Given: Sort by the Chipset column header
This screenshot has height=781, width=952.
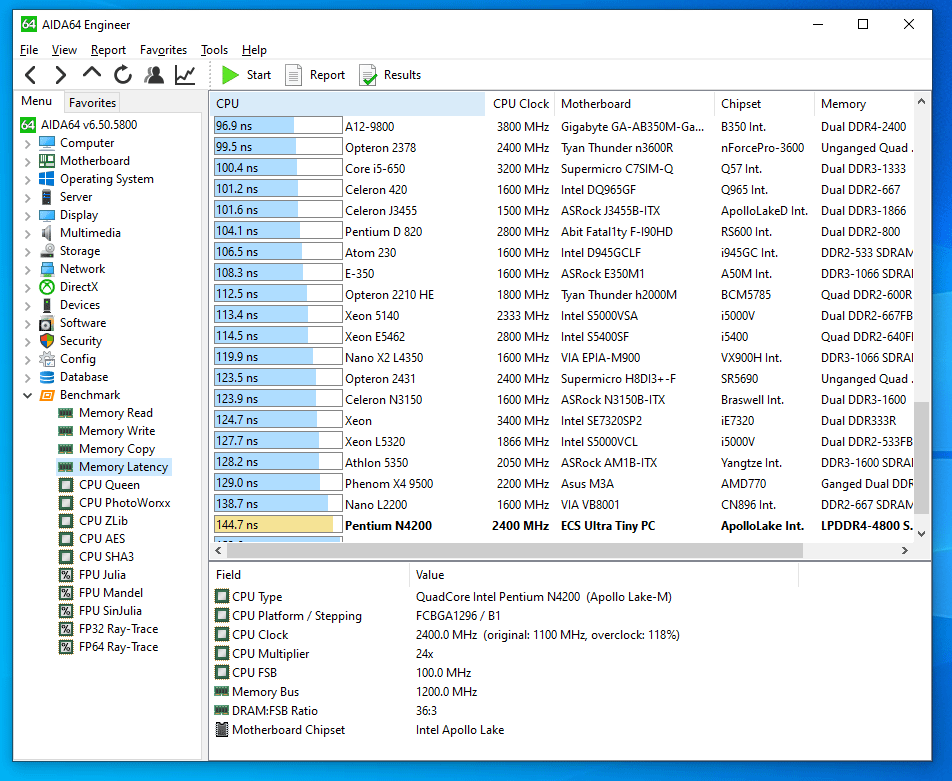Looking at the screenshot, I should pos(764,104).
